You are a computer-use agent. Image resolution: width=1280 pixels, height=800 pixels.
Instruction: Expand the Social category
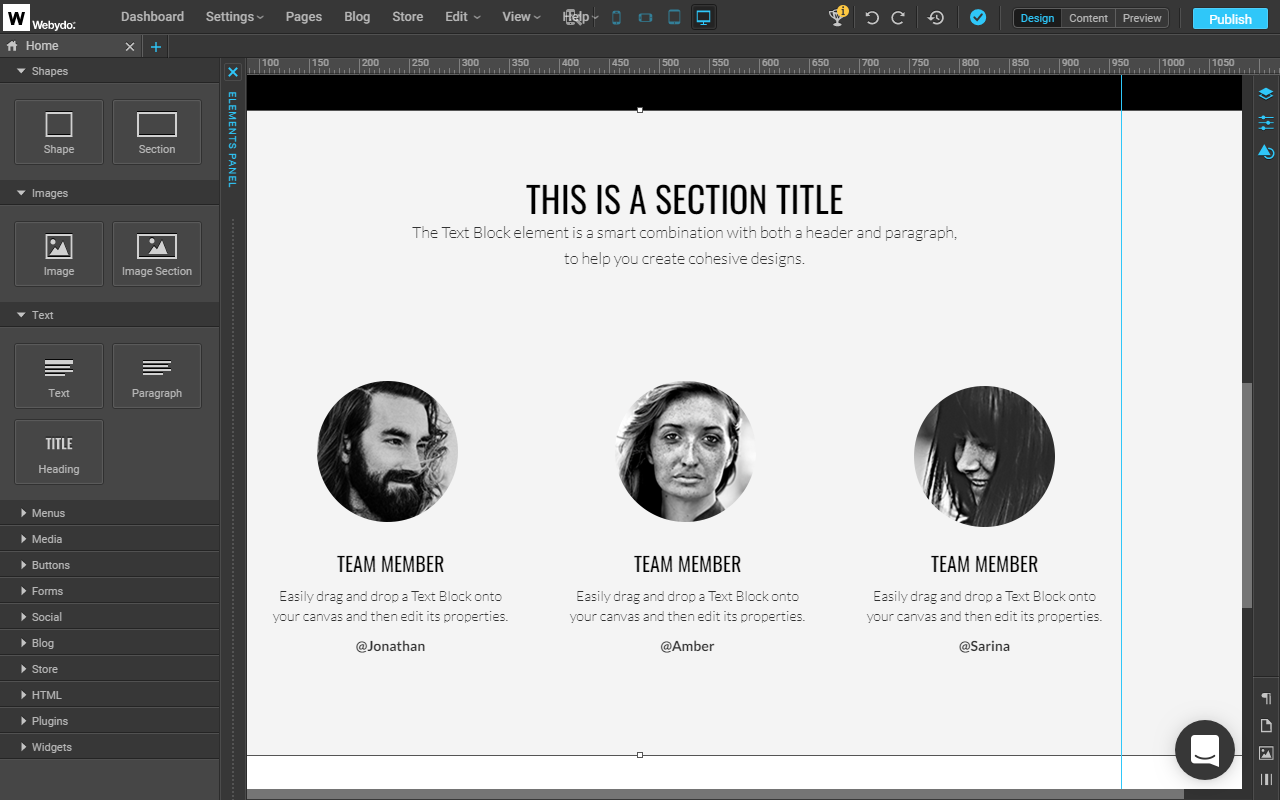110,617
